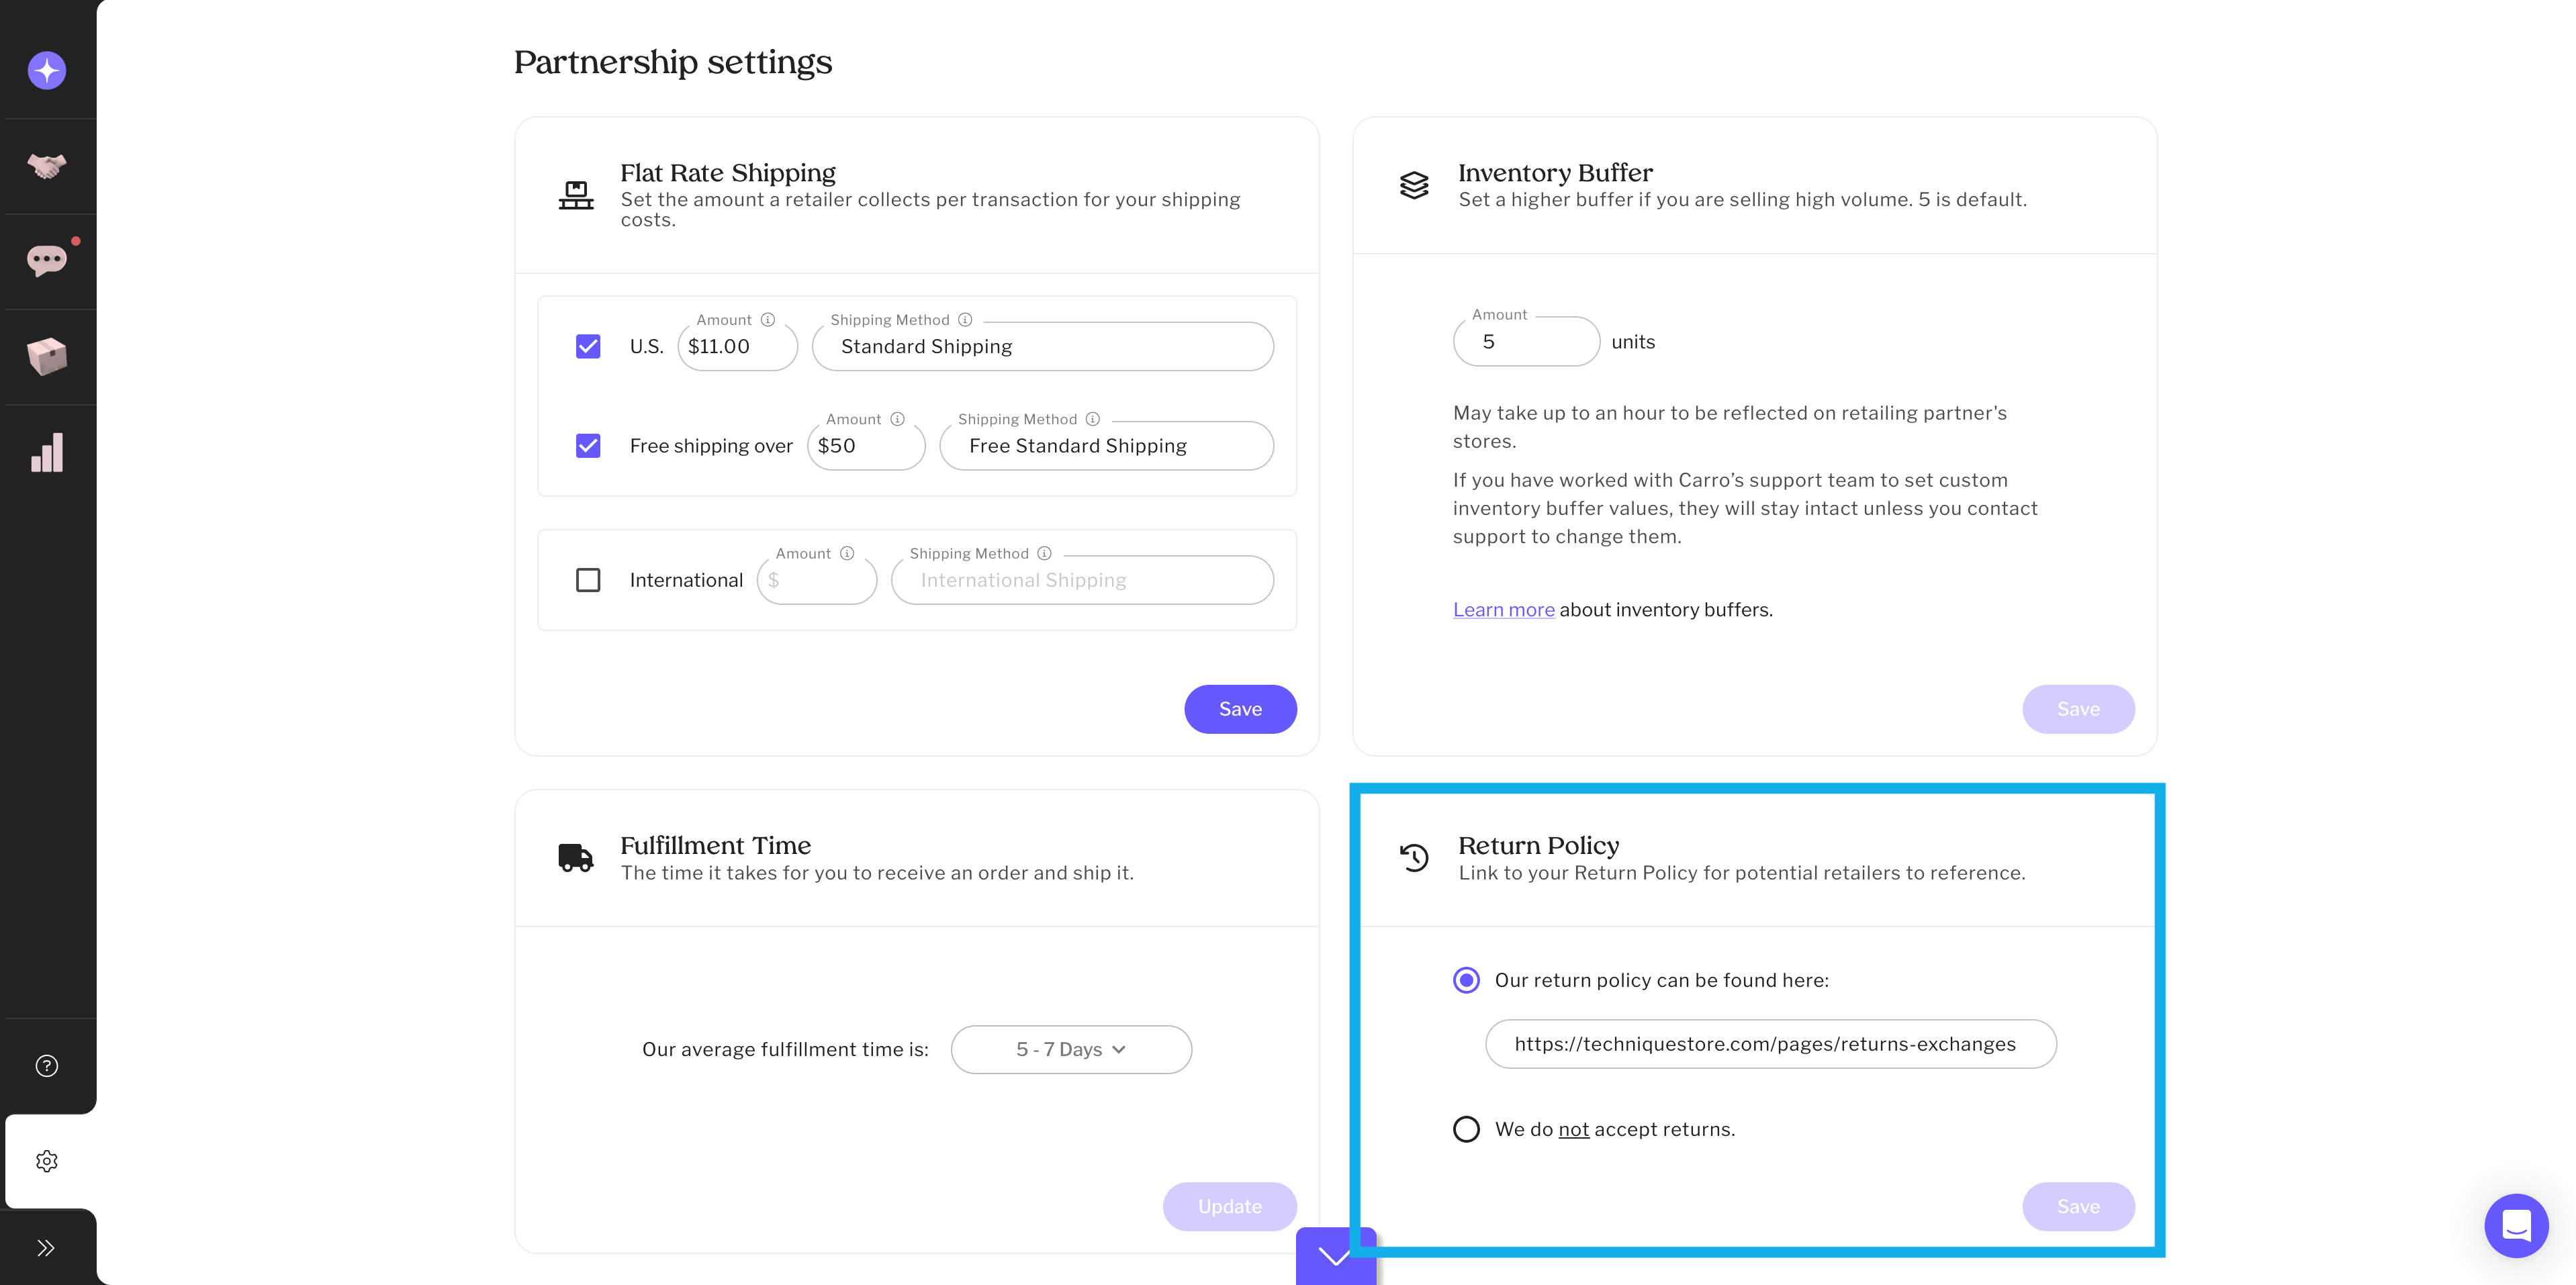Open the product box sidebar icon
The height and width of the screenshot is (1285, 2576).
47,356
